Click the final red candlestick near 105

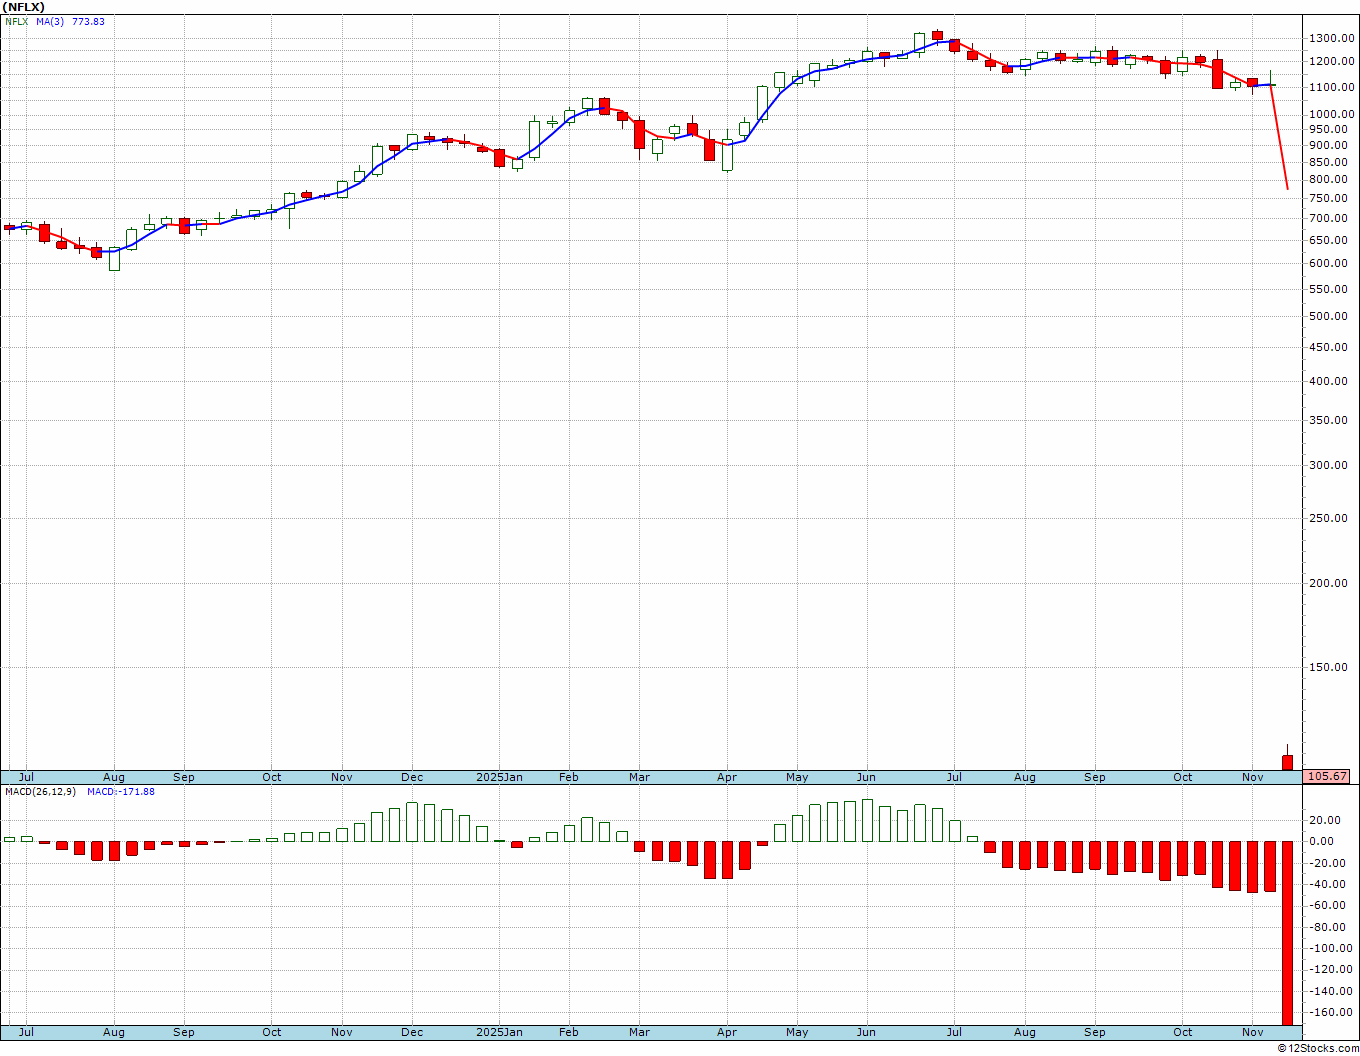pyautogui.click(x=1288, y=761)
